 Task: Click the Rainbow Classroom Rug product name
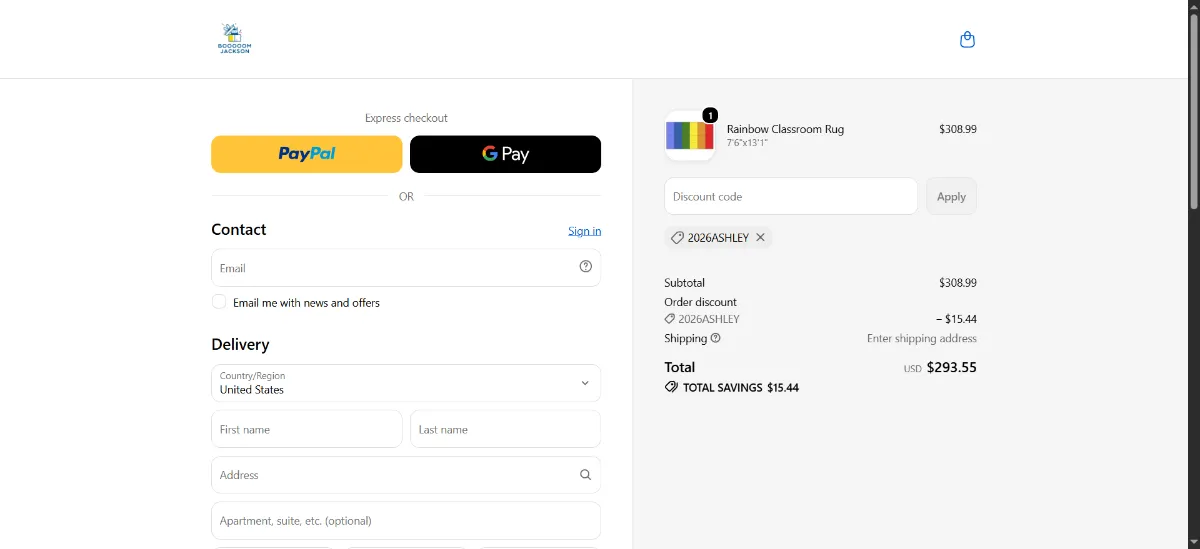coord(785,129)
